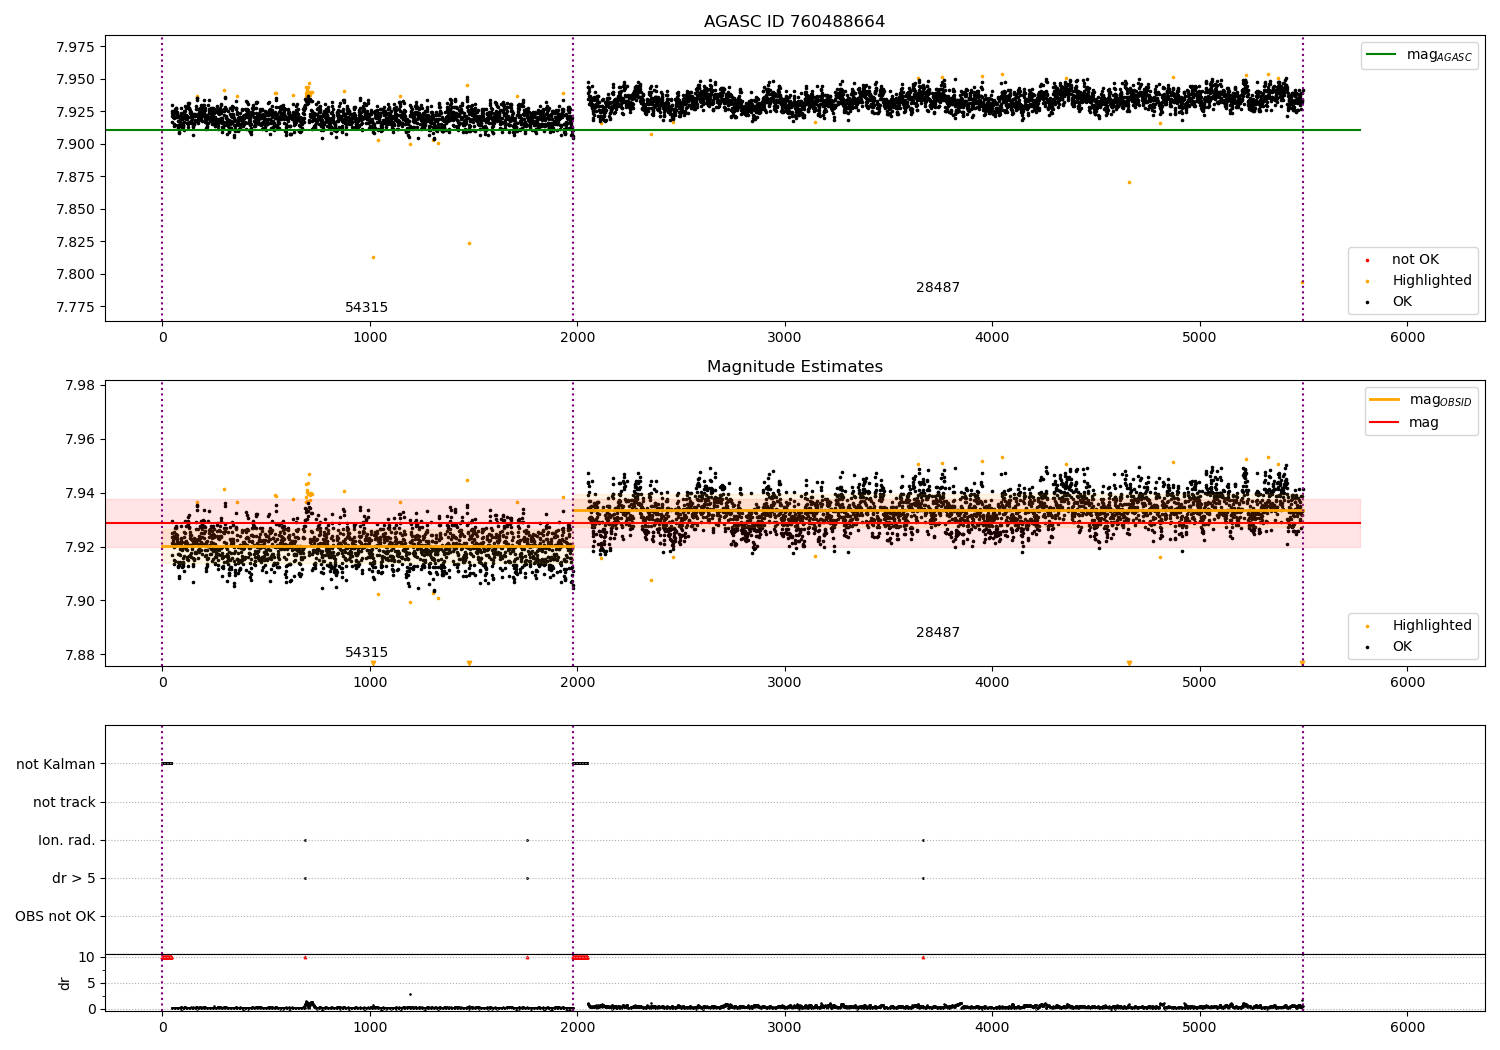Viewport: 1500px width, 1050px height.
Task: Click the 'not track' row label
Action: click(64, 802)
